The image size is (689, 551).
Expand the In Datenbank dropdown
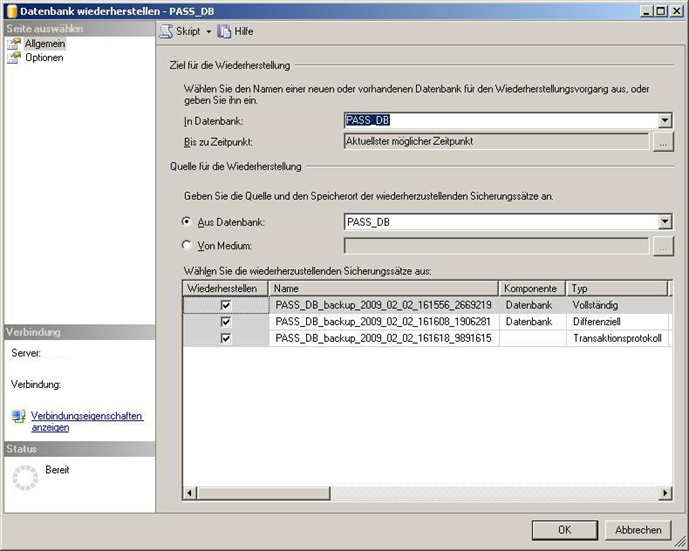click(x=665, y=121)
